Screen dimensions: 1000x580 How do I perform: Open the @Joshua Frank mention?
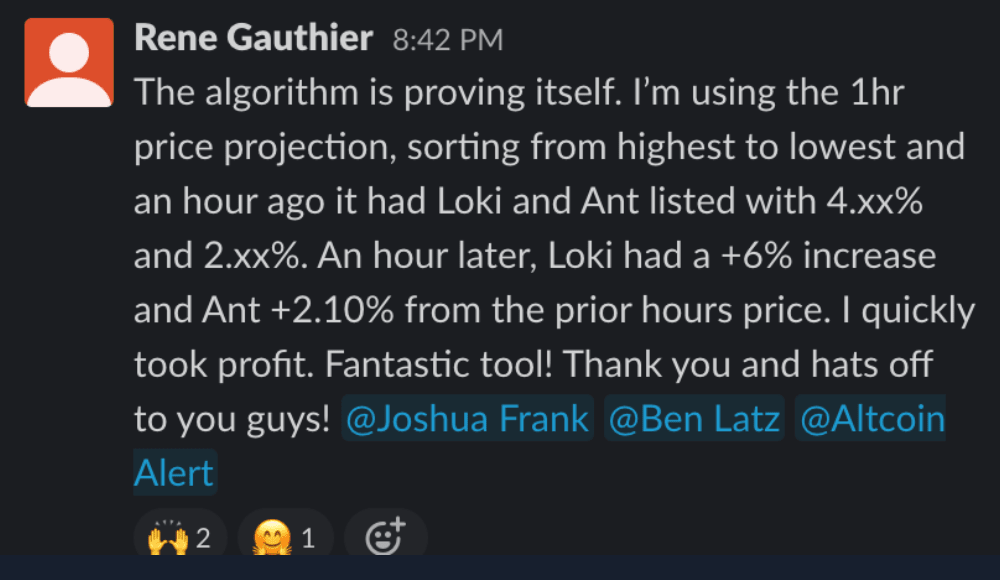pyautogui.click(x=467, y=419)
